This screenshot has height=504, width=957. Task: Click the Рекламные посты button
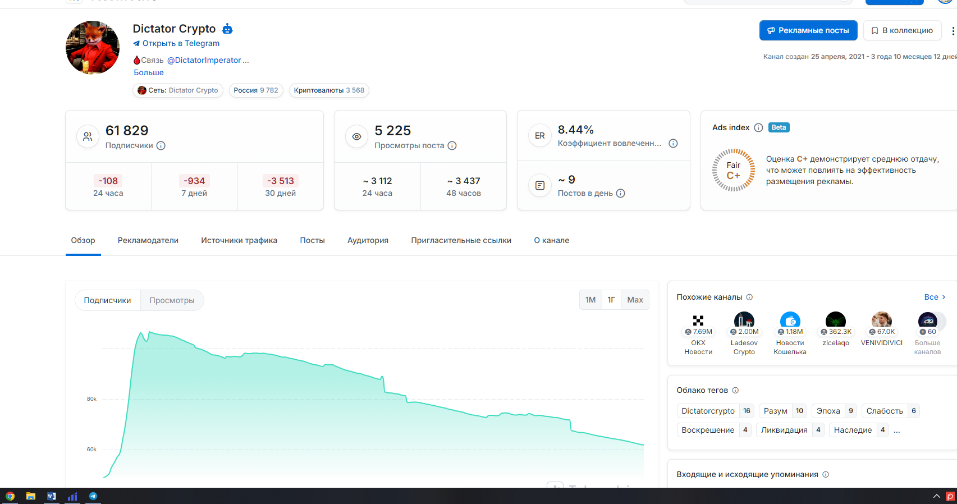(x=808, y=31)
